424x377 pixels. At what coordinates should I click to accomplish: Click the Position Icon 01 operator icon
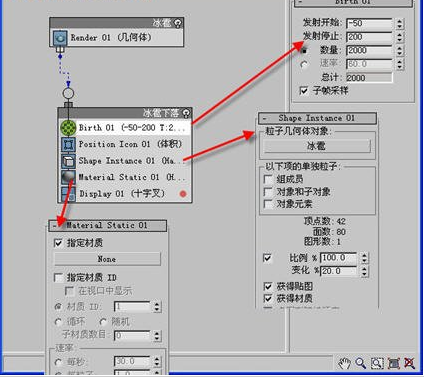coord(68,144)
